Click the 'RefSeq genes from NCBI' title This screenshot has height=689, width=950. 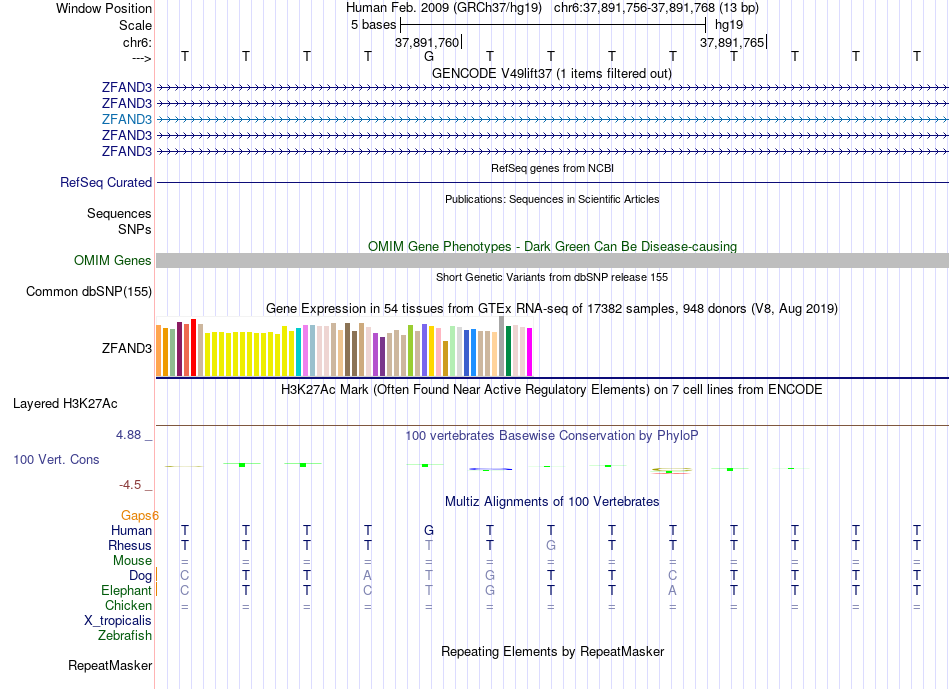[x=552, y=168]
